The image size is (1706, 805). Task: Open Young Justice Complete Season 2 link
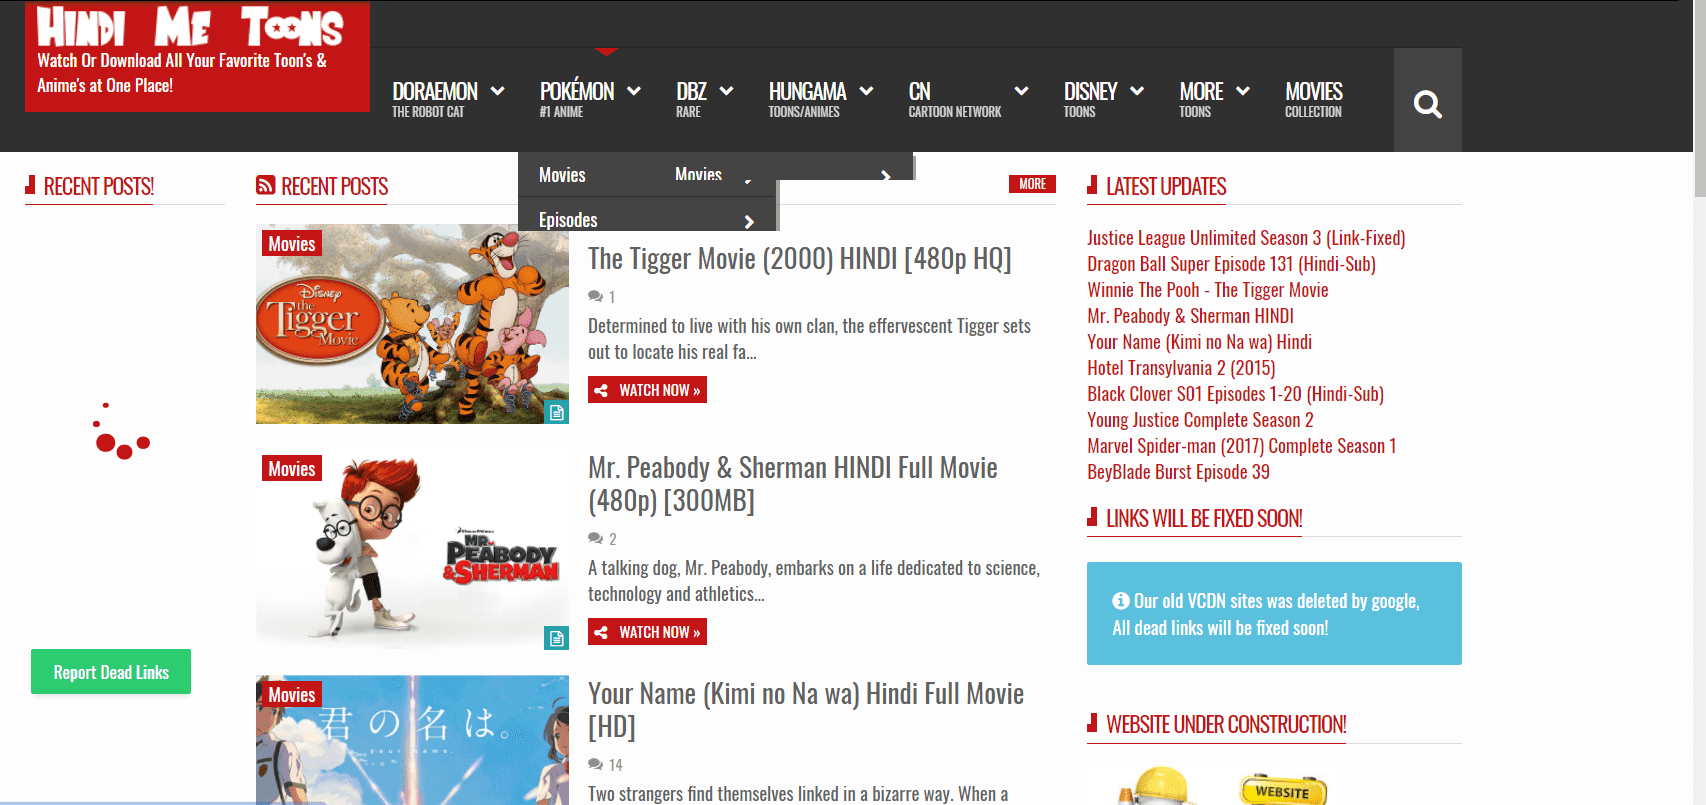tap(1200, 420)
